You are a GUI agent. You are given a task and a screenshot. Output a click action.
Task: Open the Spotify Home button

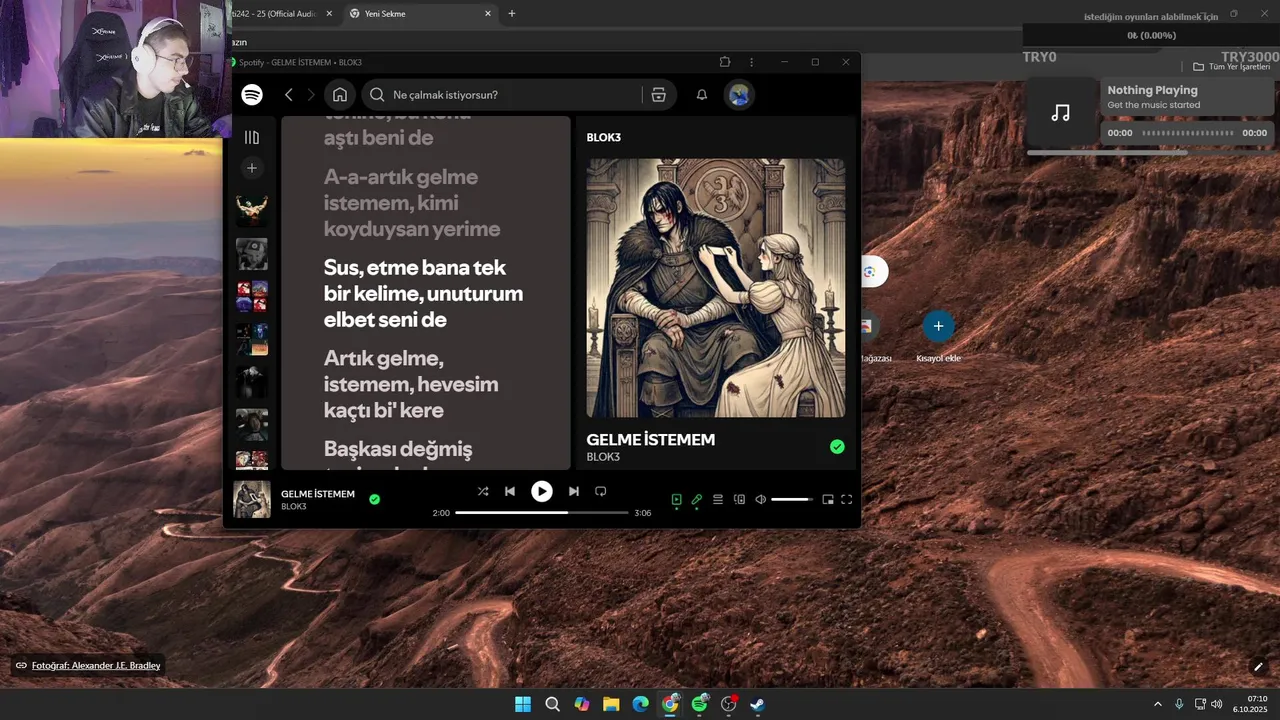[x=340, y=94]
